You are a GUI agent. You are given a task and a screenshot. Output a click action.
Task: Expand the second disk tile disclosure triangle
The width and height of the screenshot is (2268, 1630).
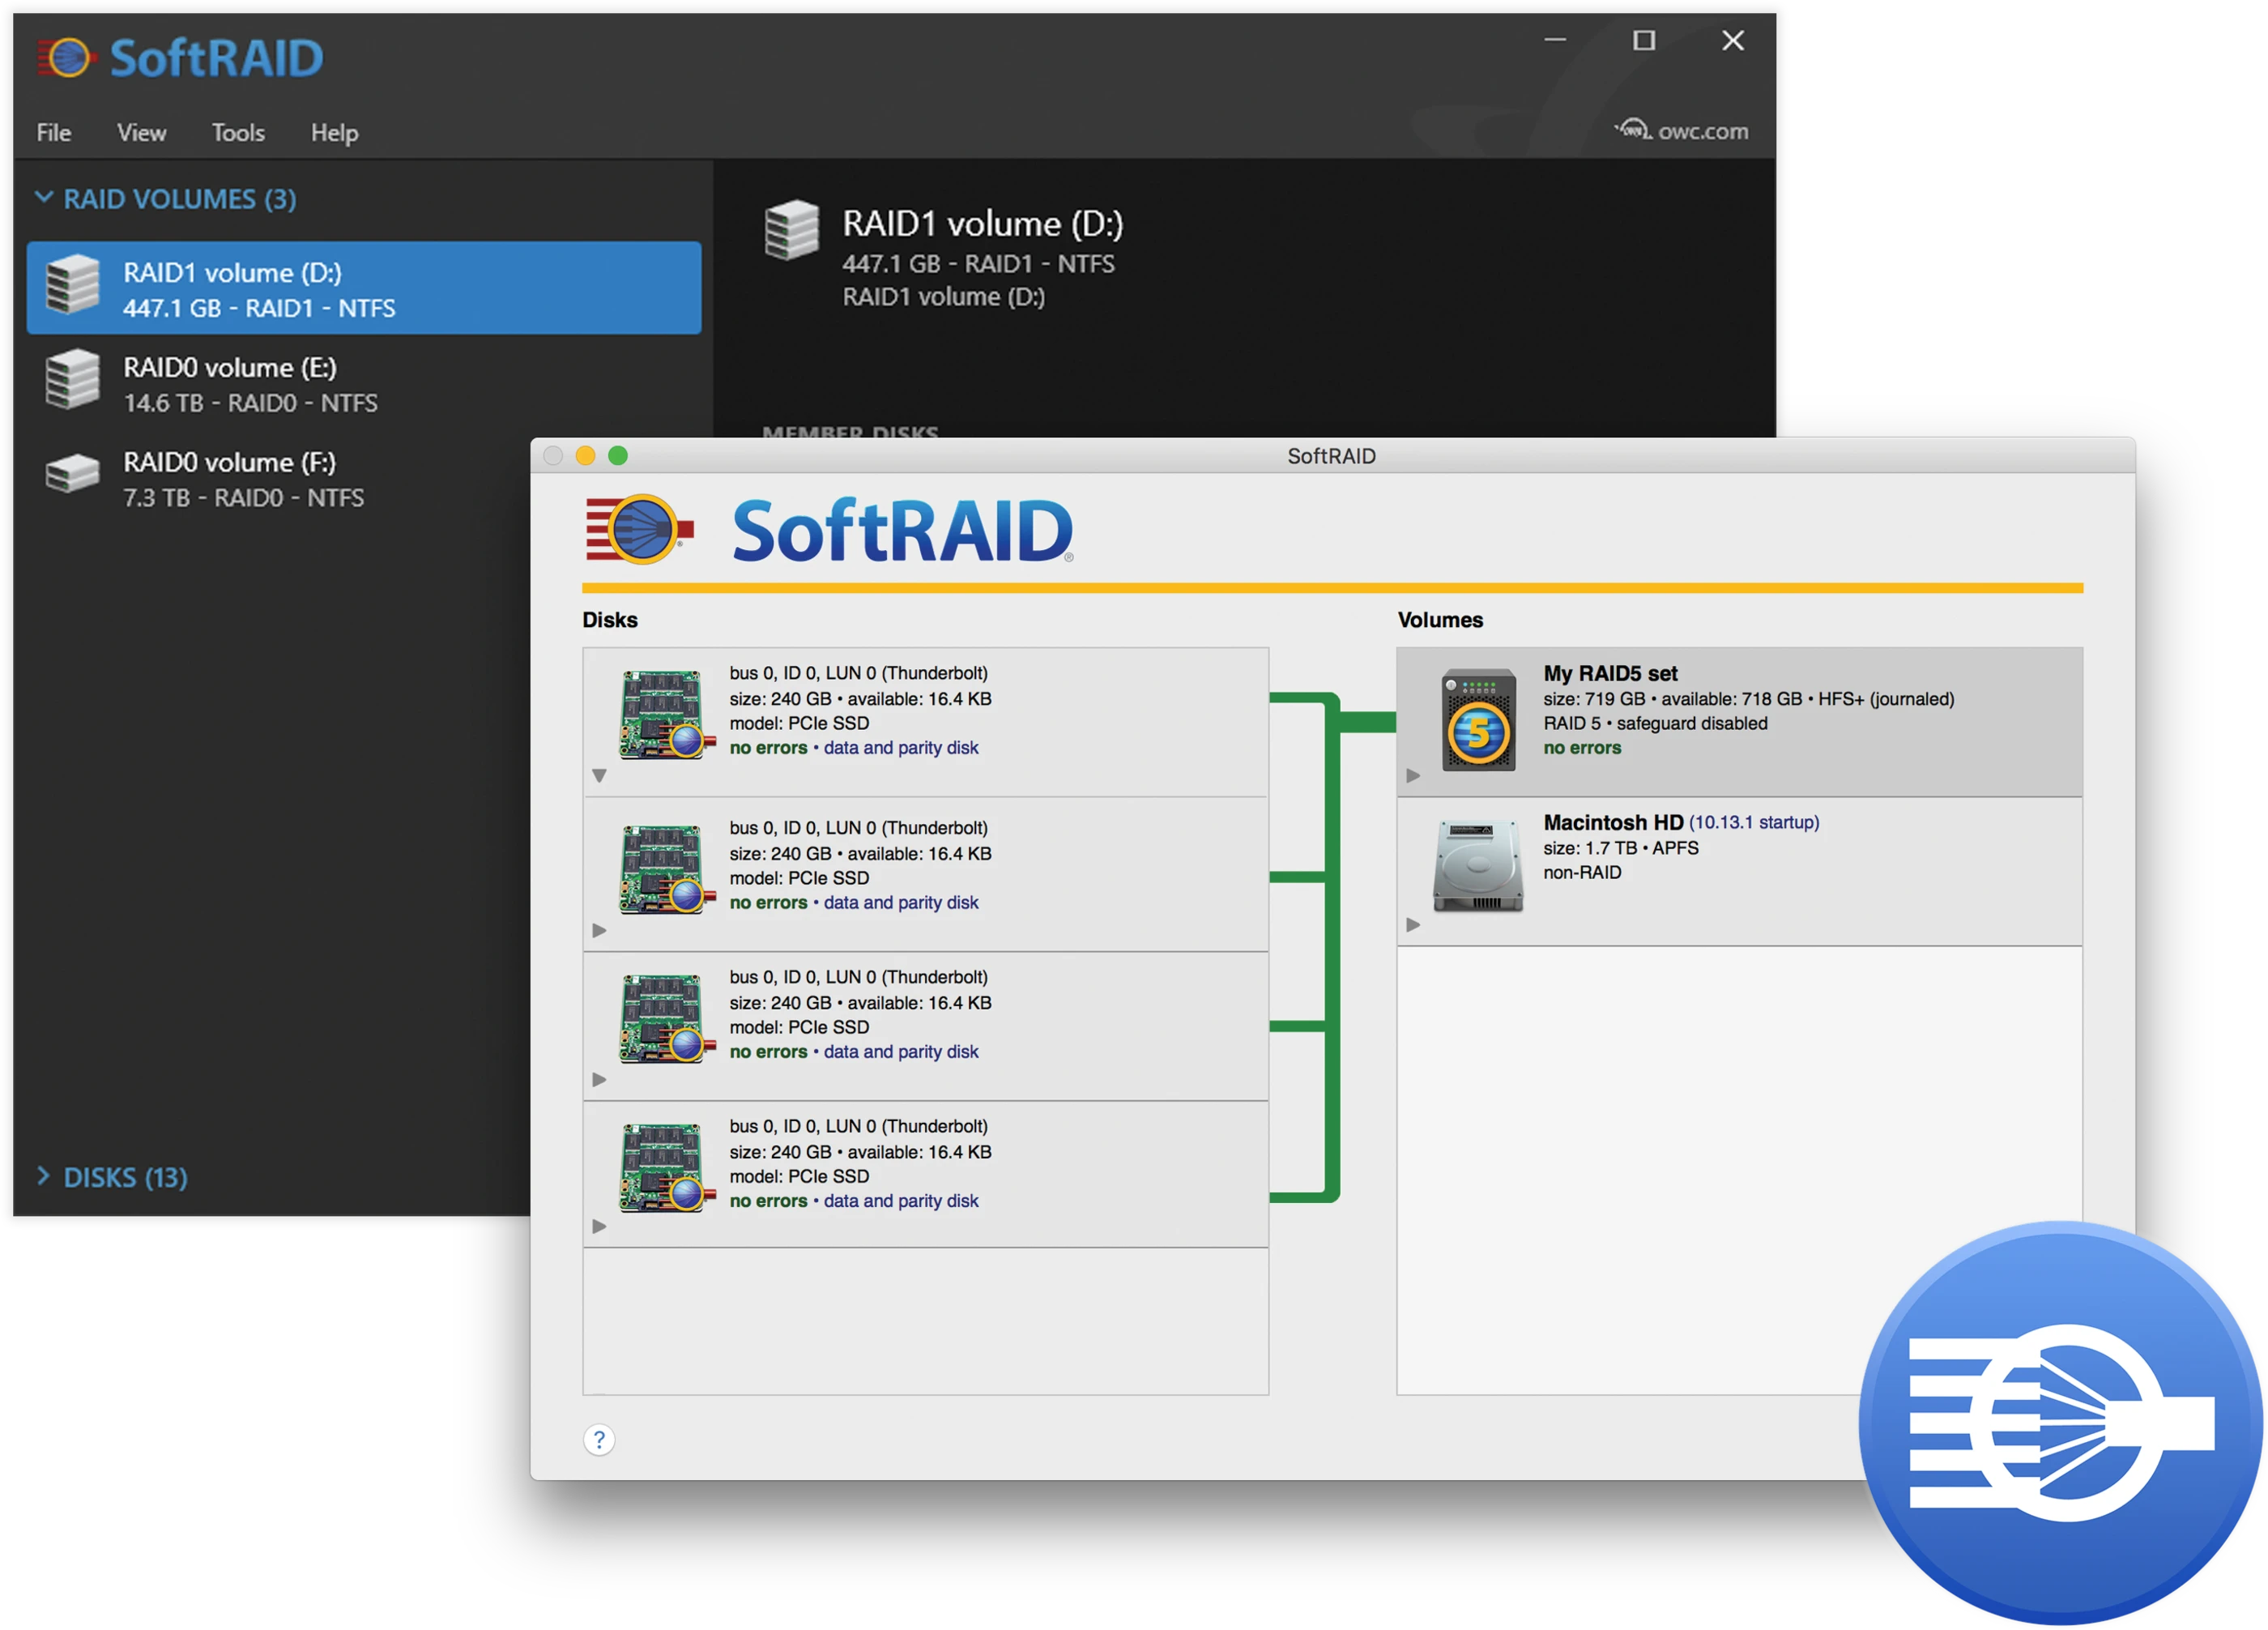(599, 930)
